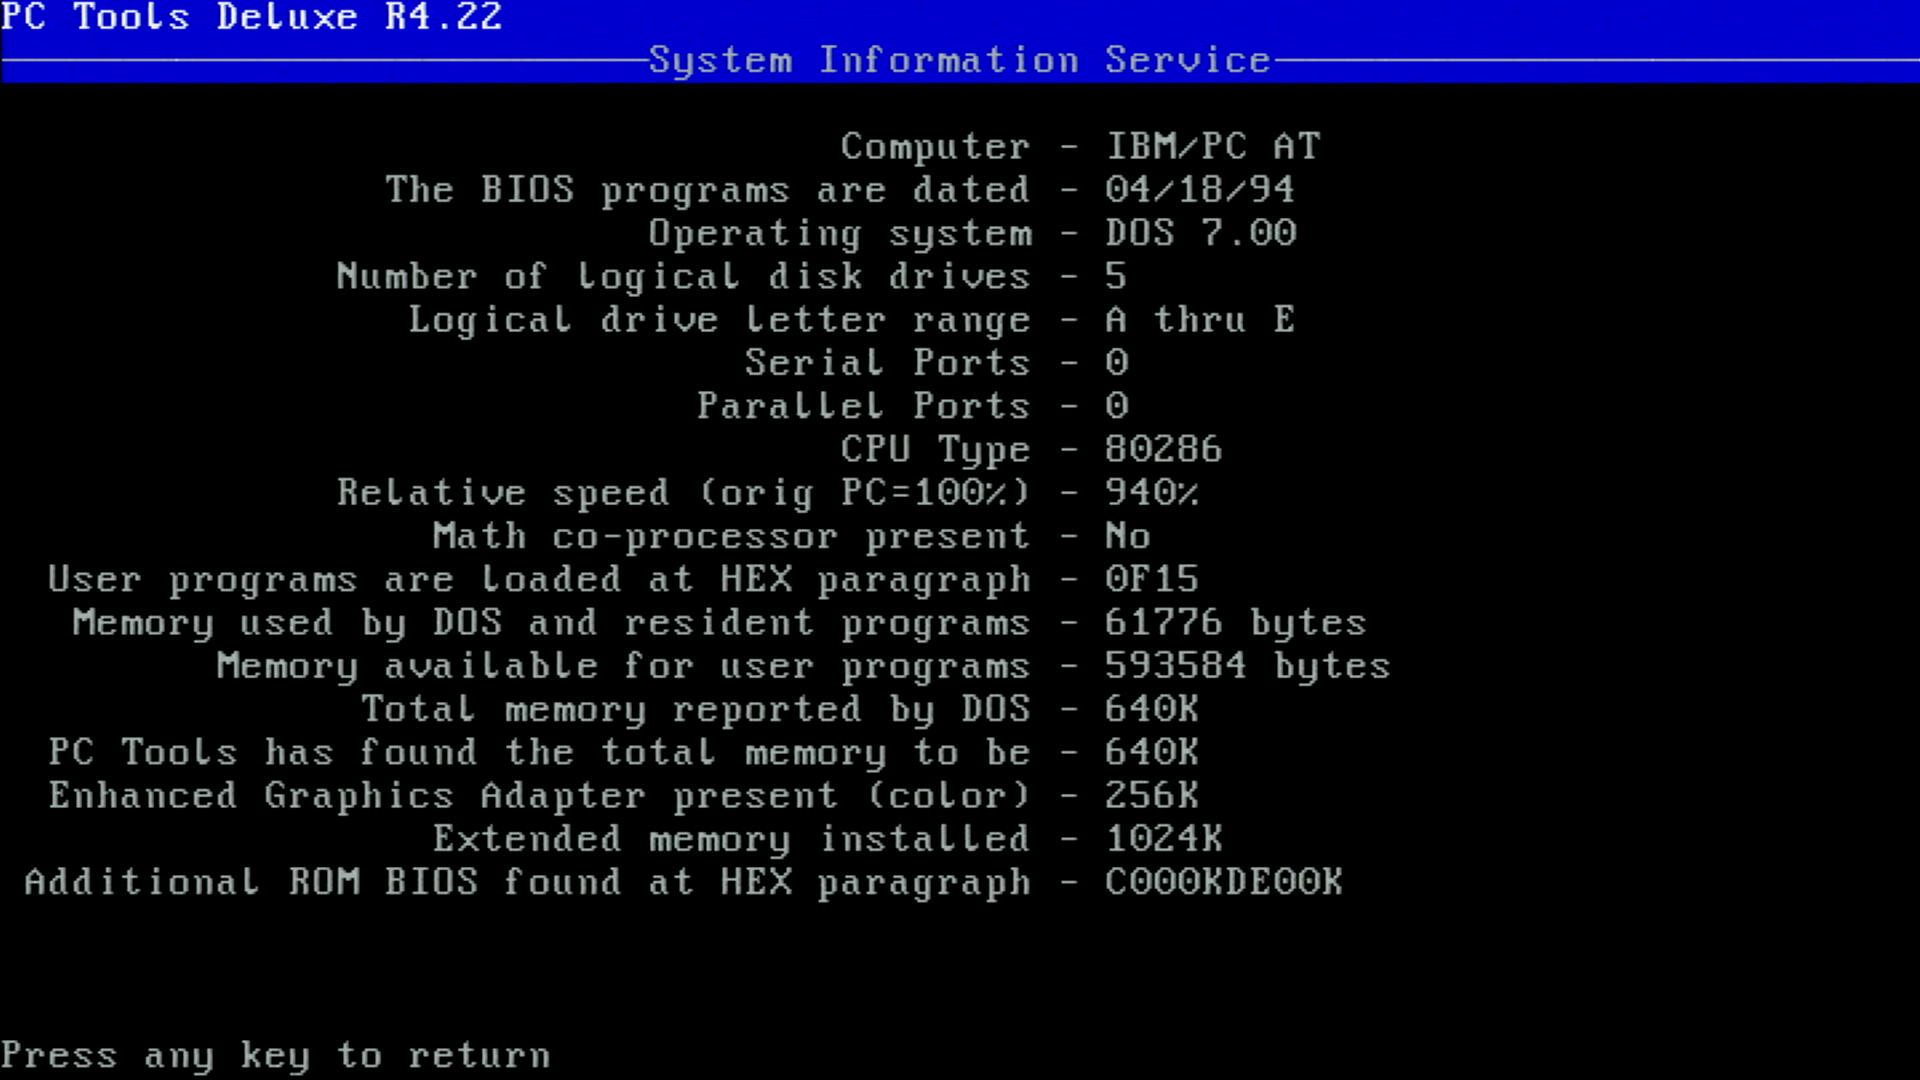Click 'PC Tools has found the total memory to be'
Viewport: 1920px width, 1080px height.
click(x=540, y=752)
